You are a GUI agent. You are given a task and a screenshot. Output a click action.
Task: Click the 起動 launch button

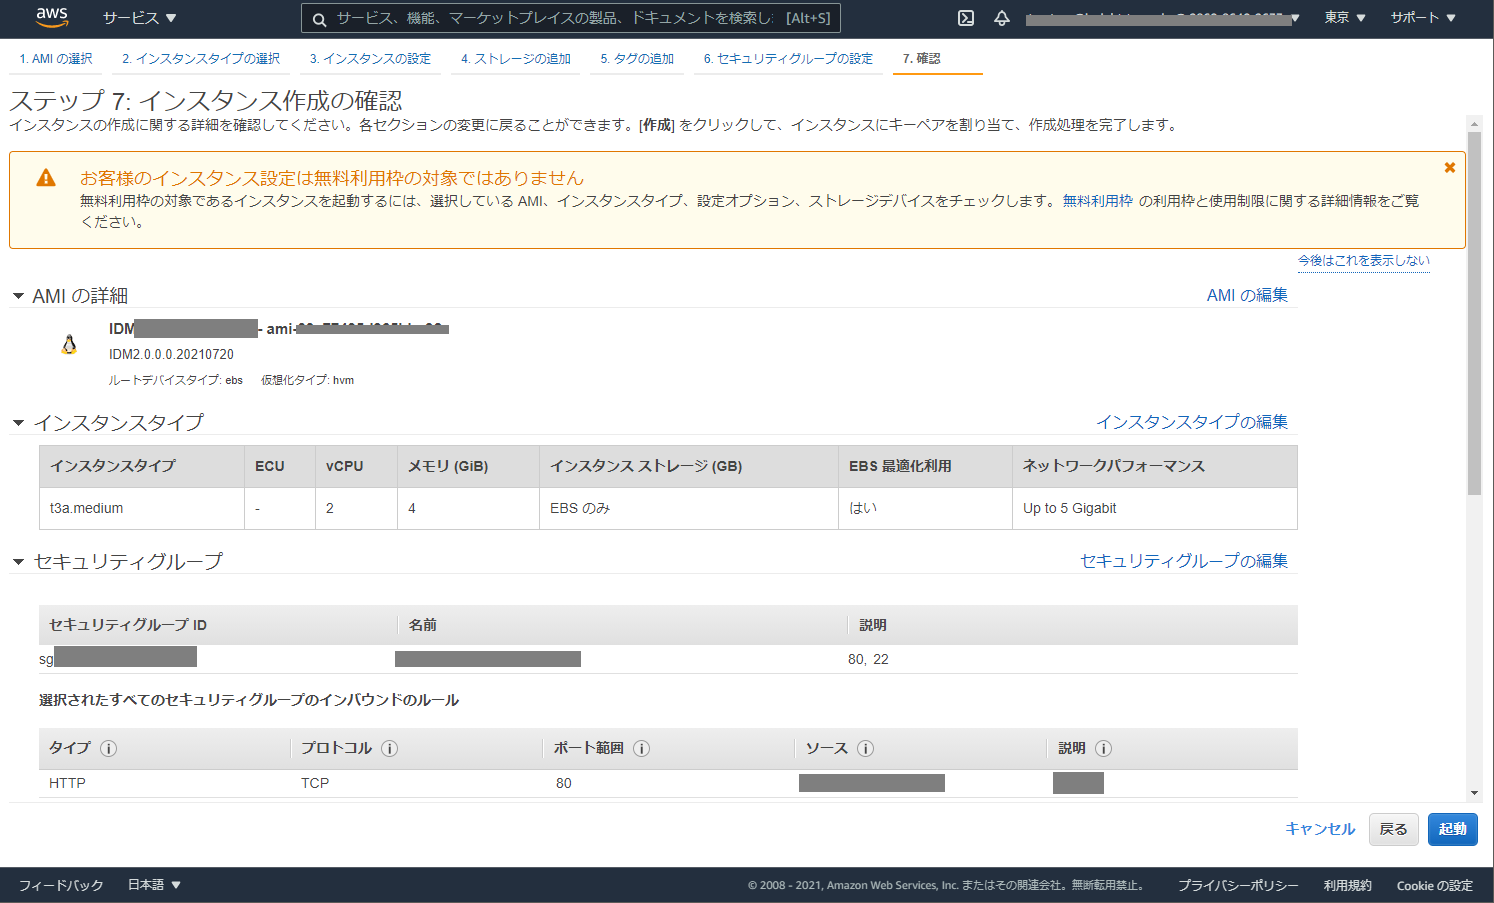click(1453, 829)
